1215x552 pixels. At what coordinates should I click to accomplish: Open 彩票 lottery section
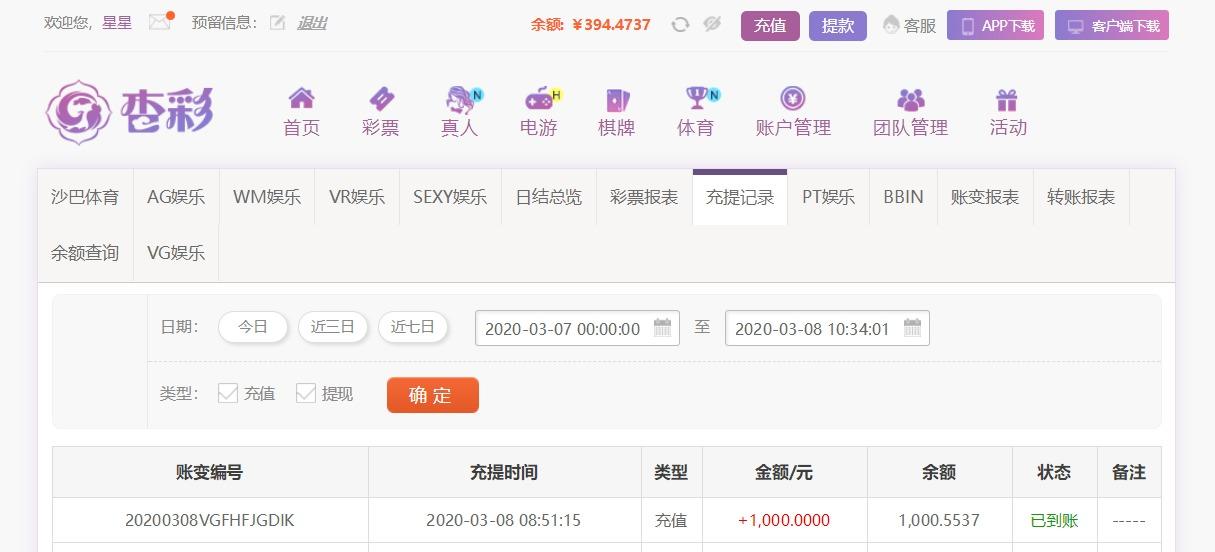click(x=380, y=112)
